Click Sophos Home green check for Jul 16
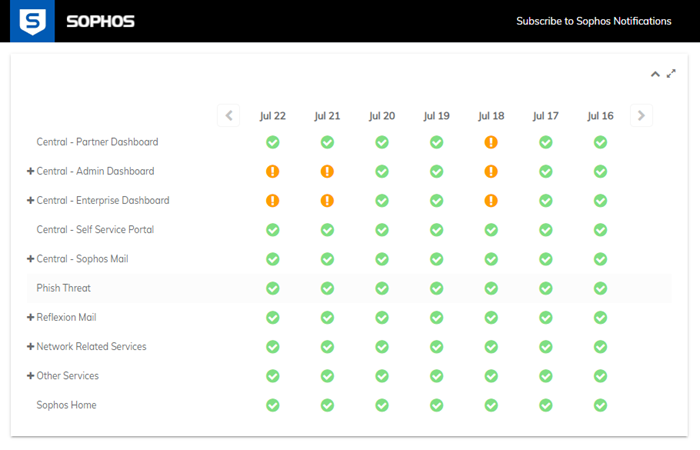The image size is (700, 450). click(600, 405)
